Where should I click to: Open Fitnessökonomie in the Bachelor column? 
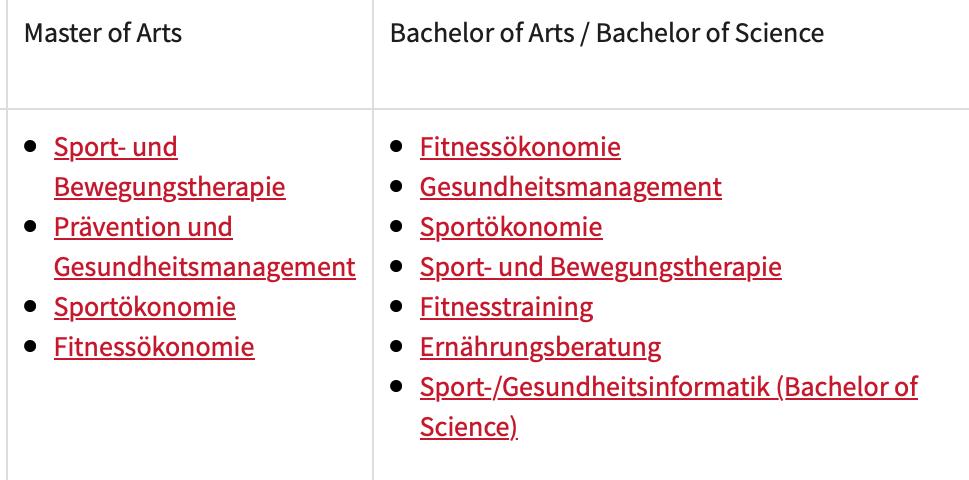(520, 148)
